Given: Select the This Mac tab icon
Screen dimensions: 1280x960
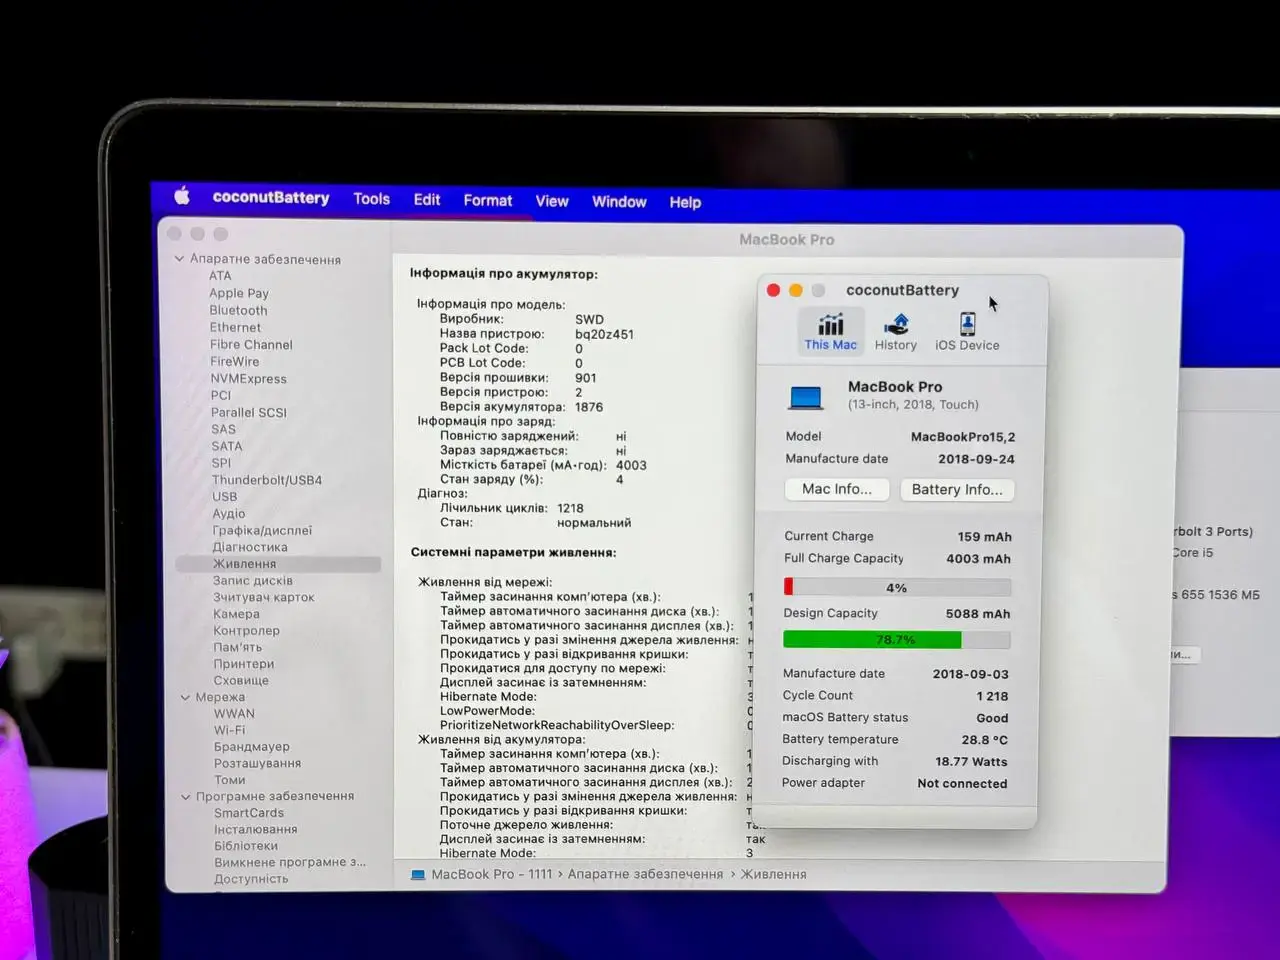Looking at the screenshot, I should pyautogui.click(x=831, y=332).
